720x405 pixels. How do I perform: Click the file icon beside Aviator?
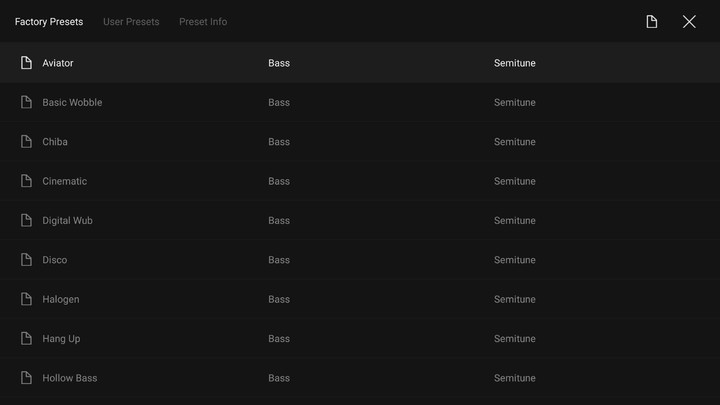coord(27,63)
